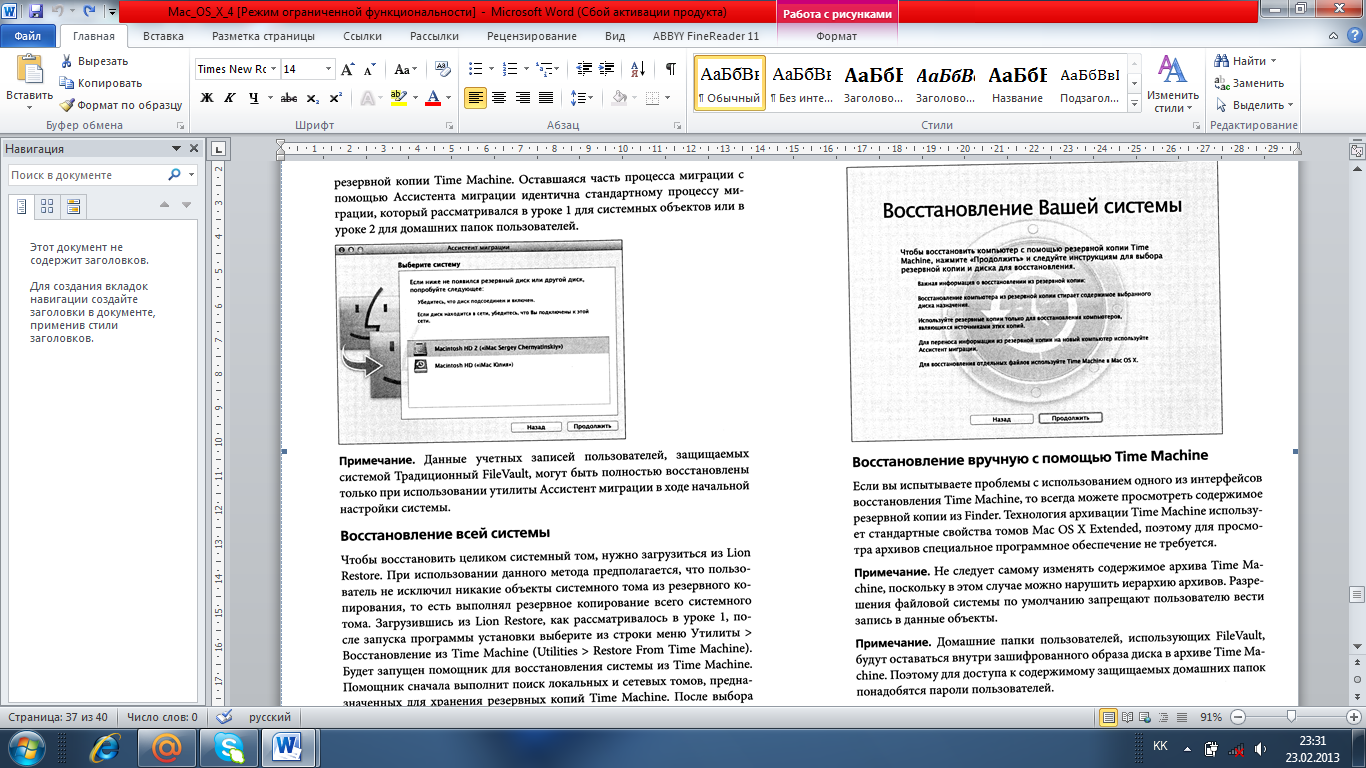Switch to Разметка страницы tab
Viewport: 1366px width, 768px height.
[x=263, y=36]
